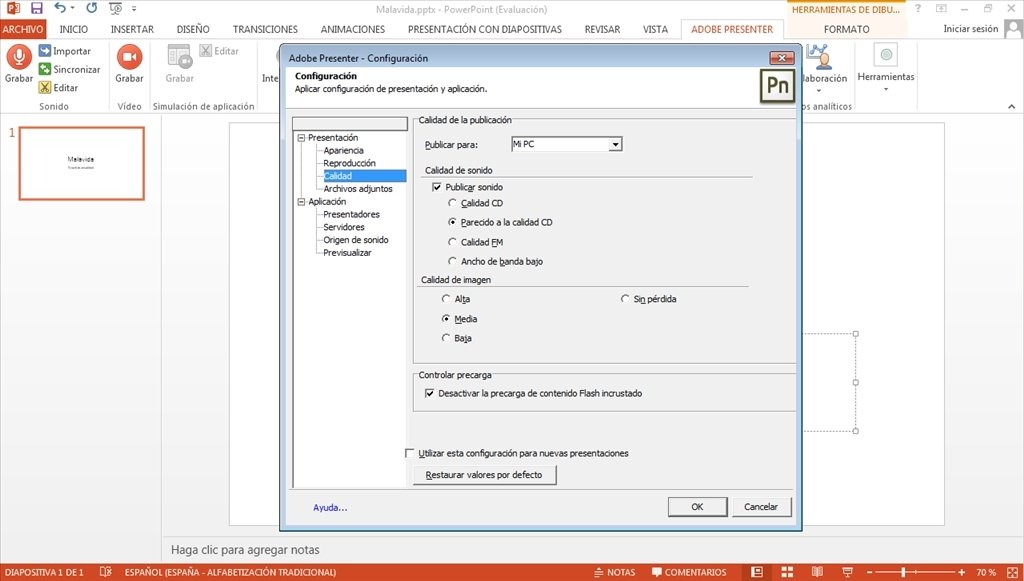The width and height of the screenshot is (1024, 581).
Task: Click the user avatar next to Iniciar sesión
Action: (x=1014, y=29)
